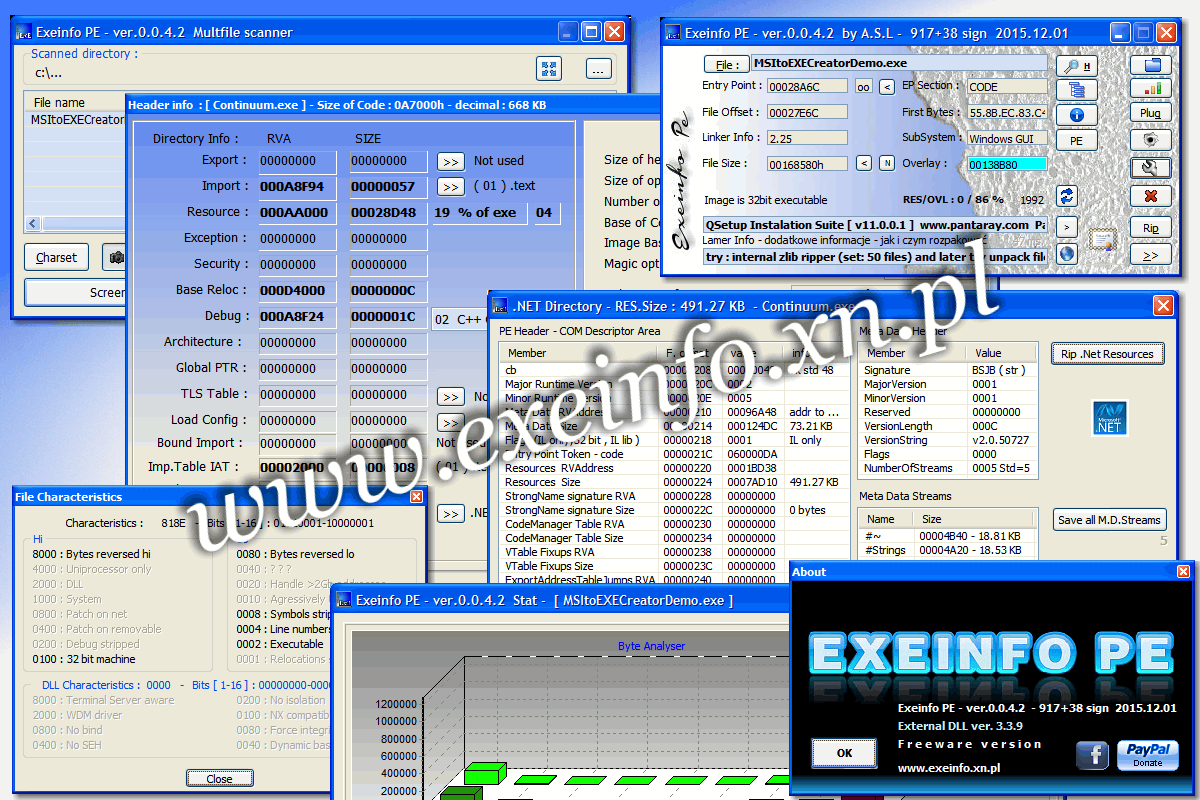This screenshot has height=800, width=1200.
Task: Click the >> button in the Export row
Action: (451, 161)
